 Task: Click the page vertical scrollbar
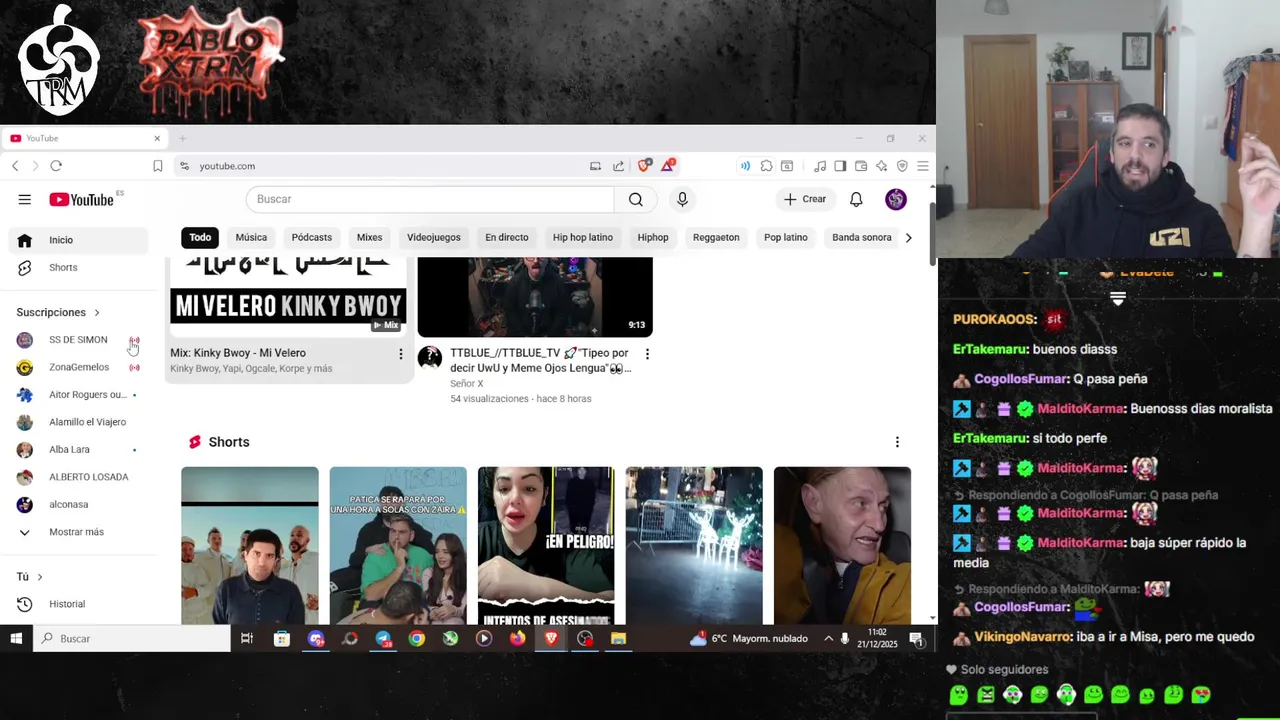point(933,235)
